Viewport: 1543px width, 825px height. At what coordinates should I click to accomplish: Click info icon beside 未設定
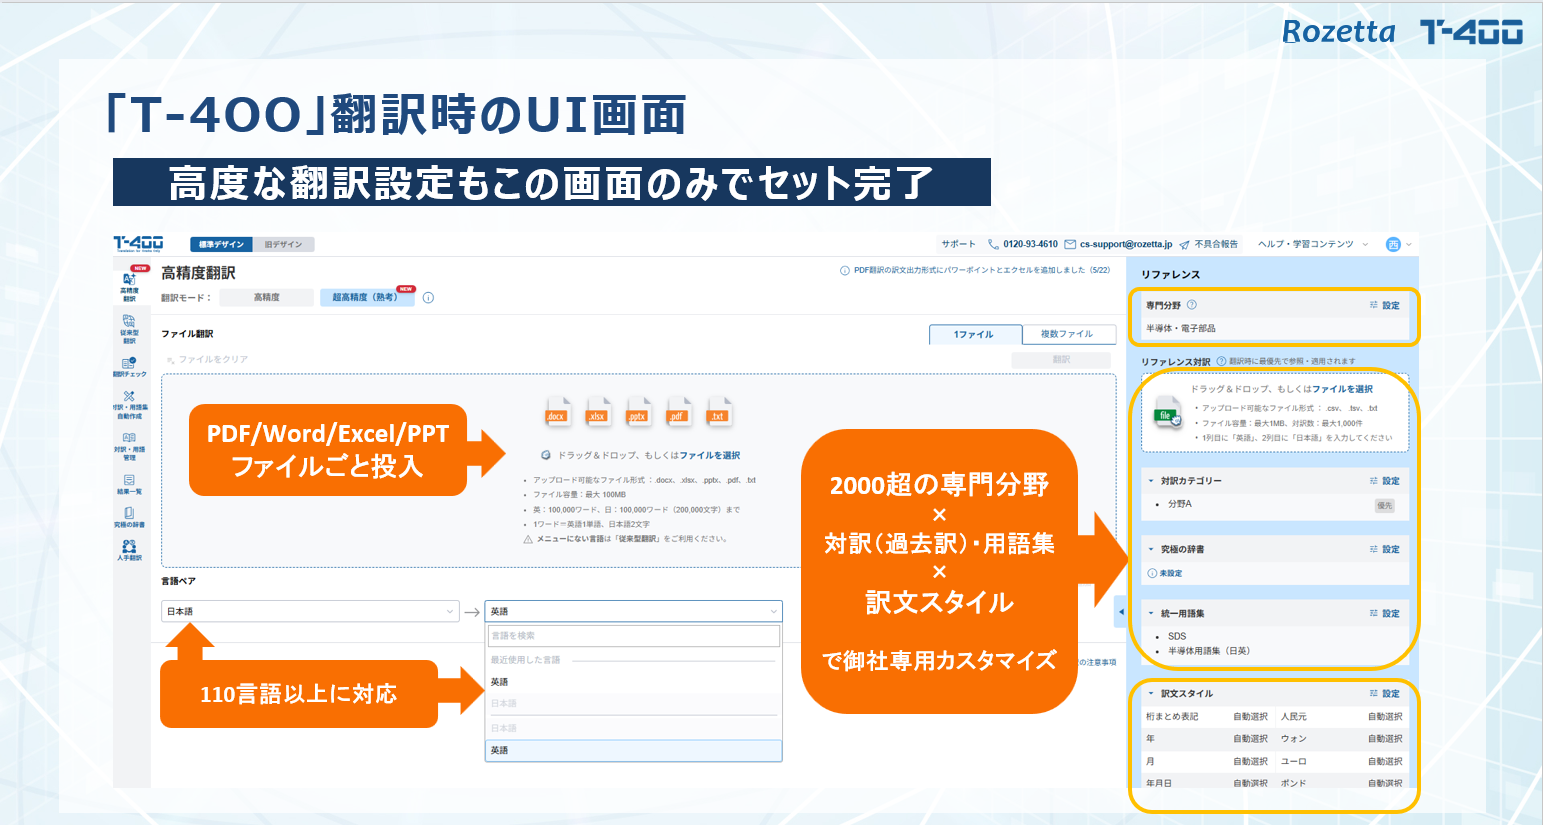pos(1152,573)
